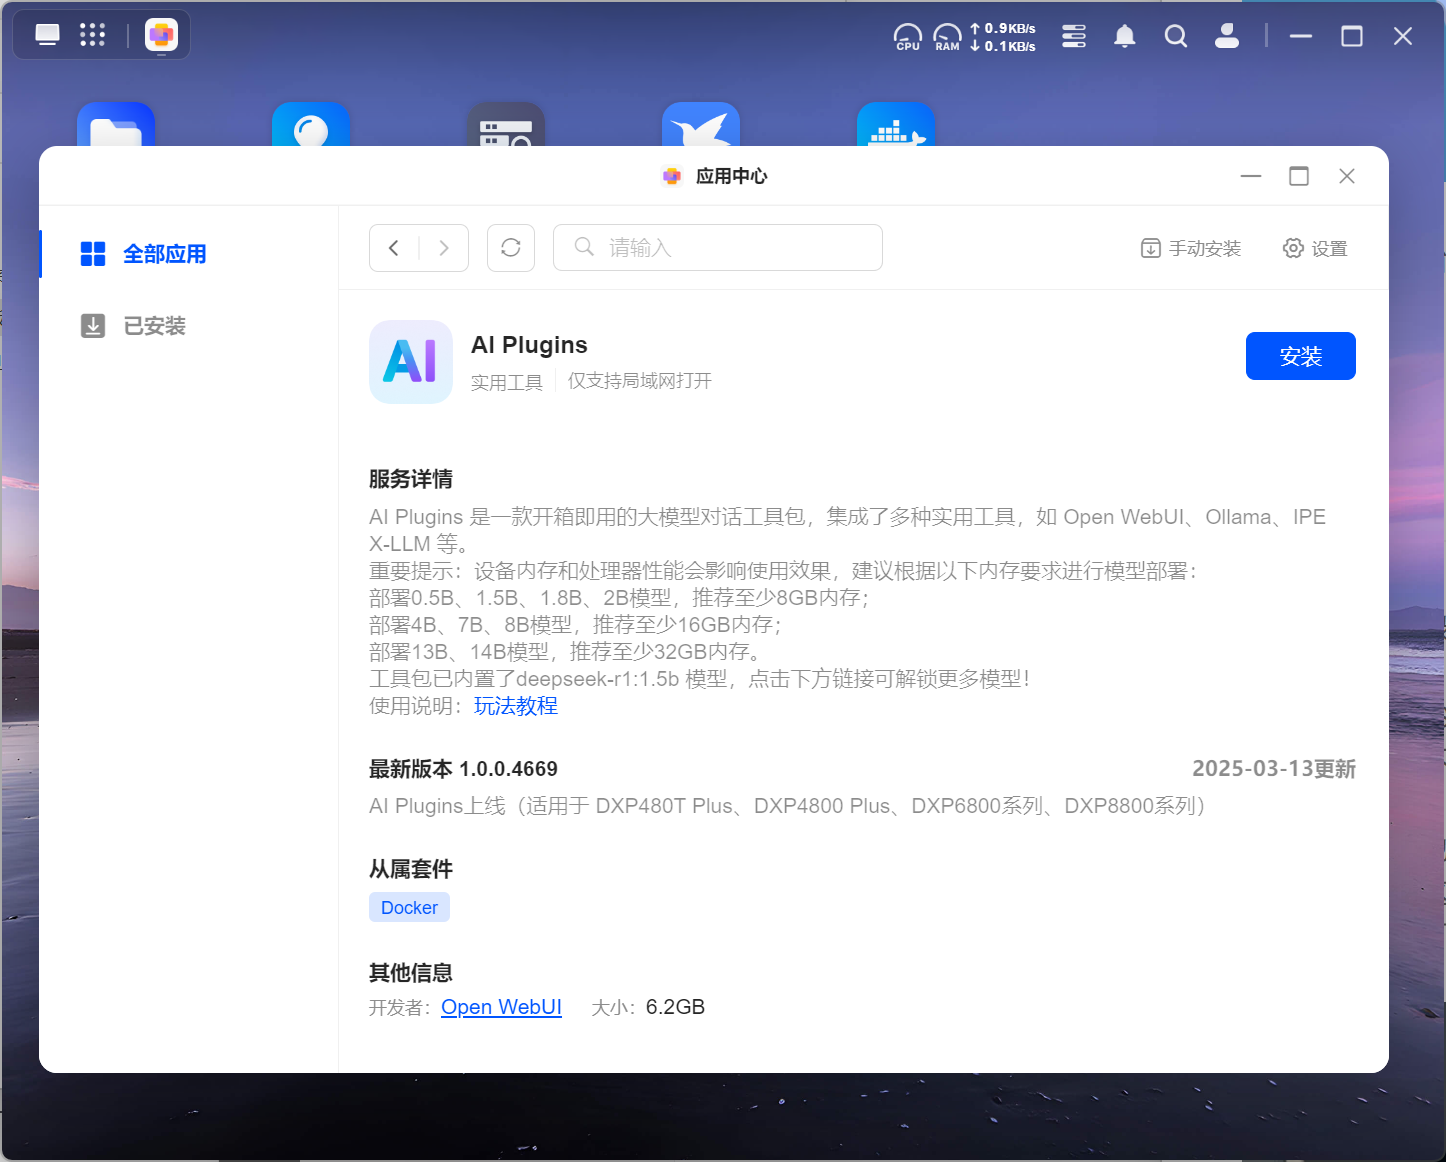The width and height of the screenshot is (1446, 1162).
Task: Click the 请输入 search field
Action: tap(718, 248)
